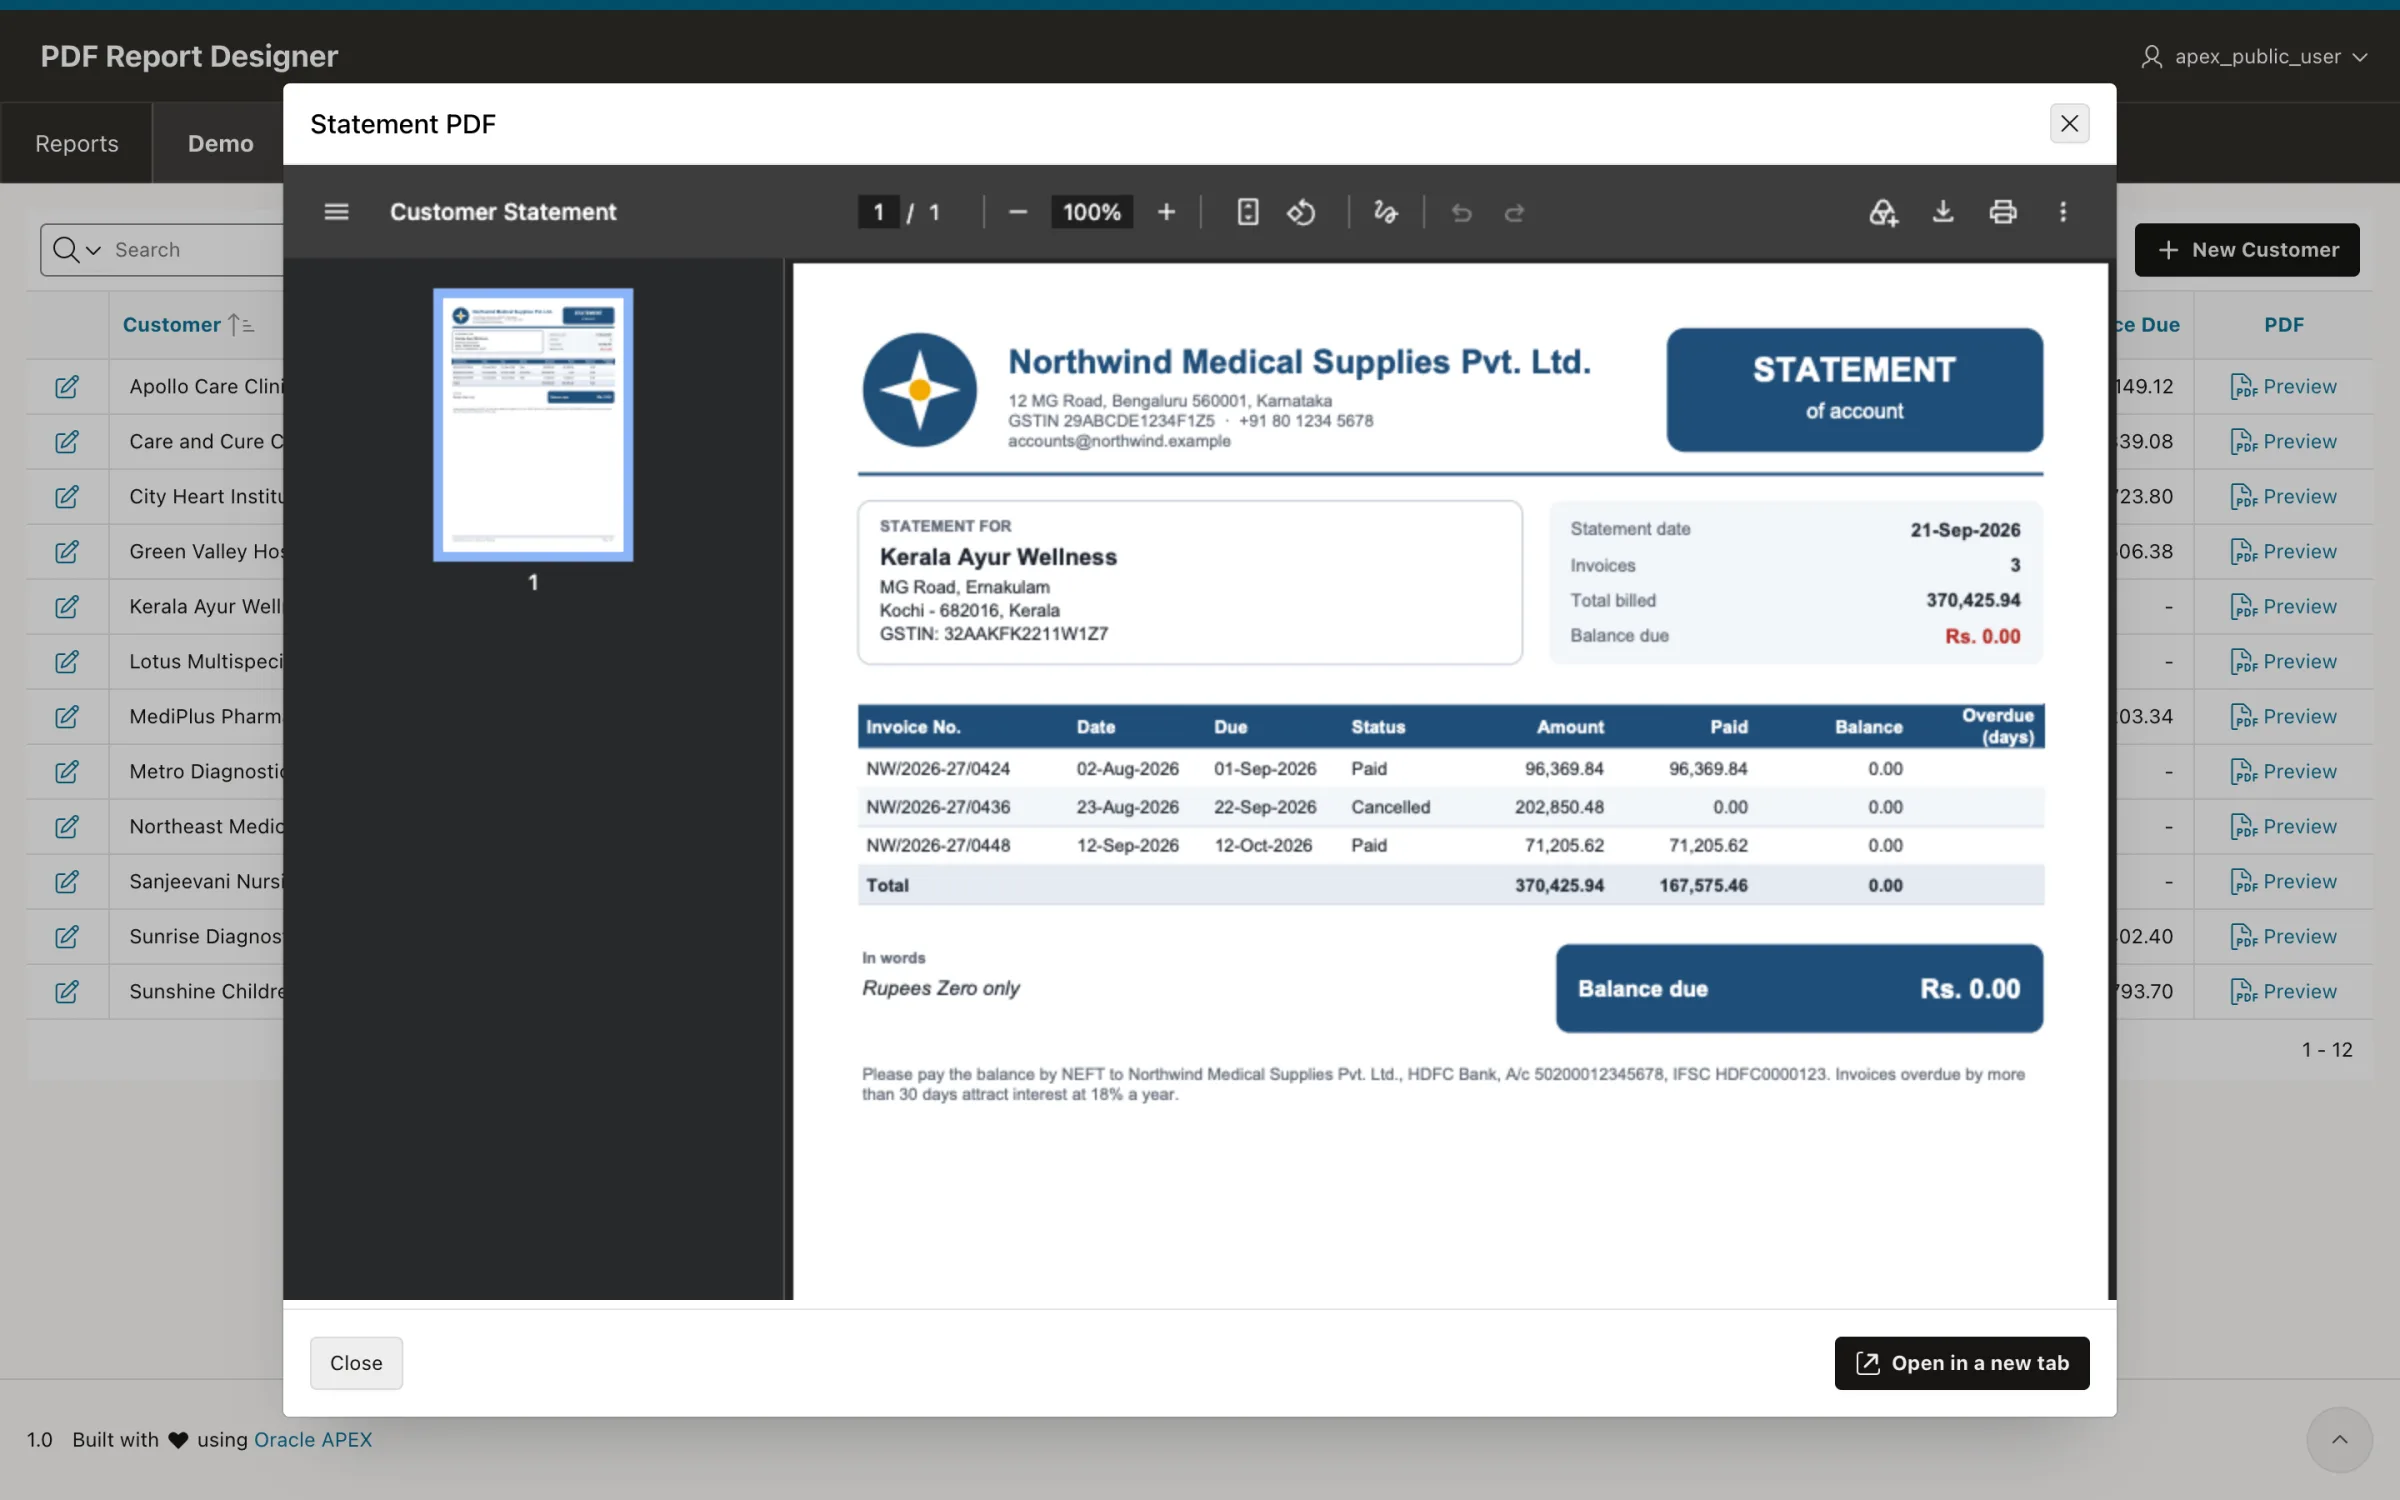
Task: Close the Statement PDF dialog with X
Action: [x=2069, y=124]
